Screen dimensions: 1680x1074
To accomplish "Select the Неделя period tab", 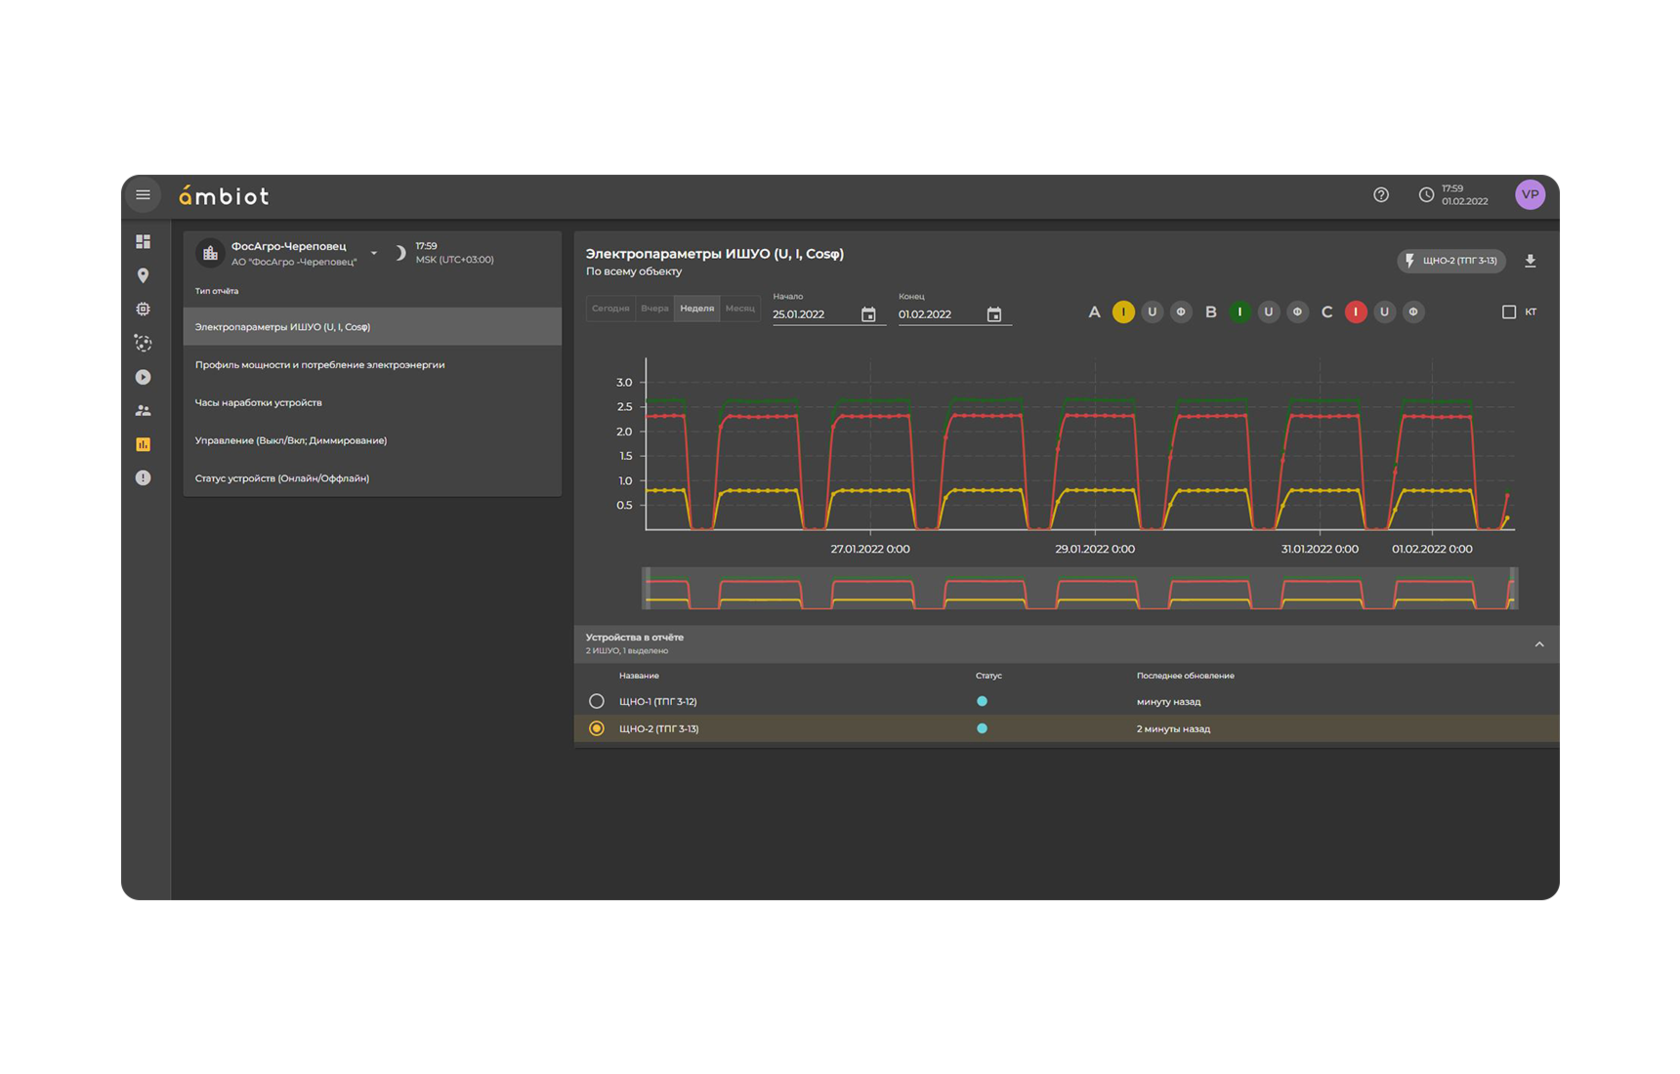I will [x=697, y=308].
